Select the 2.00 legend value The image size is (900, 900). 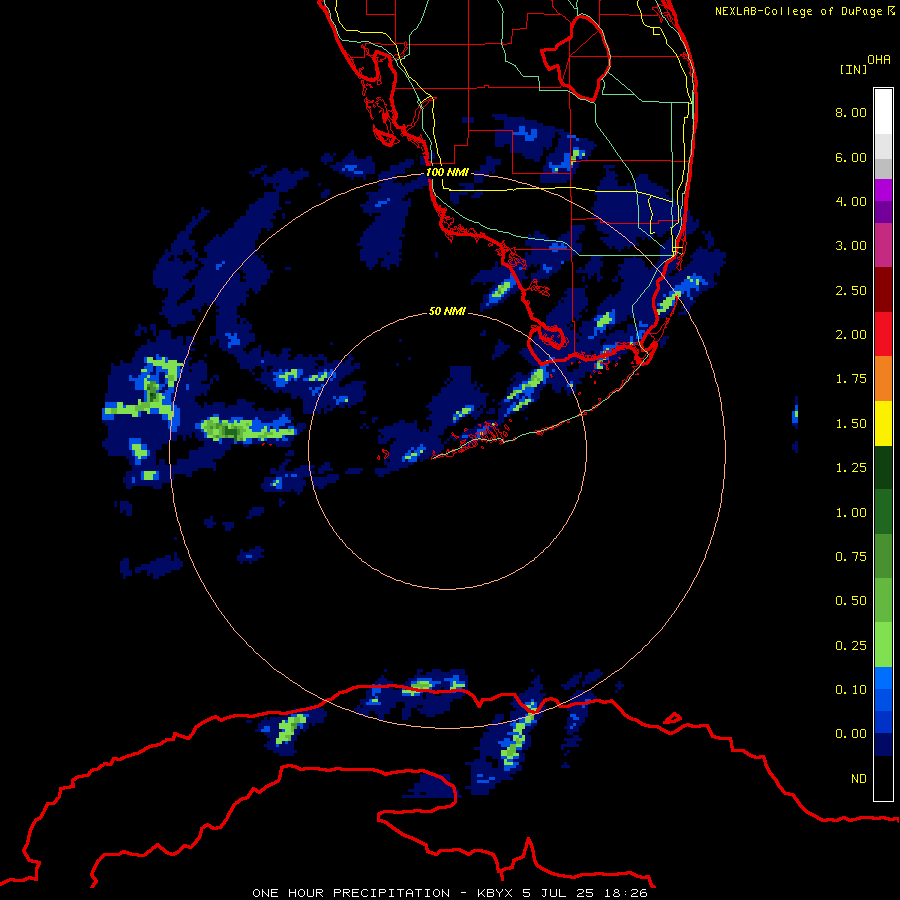[851, 335]
